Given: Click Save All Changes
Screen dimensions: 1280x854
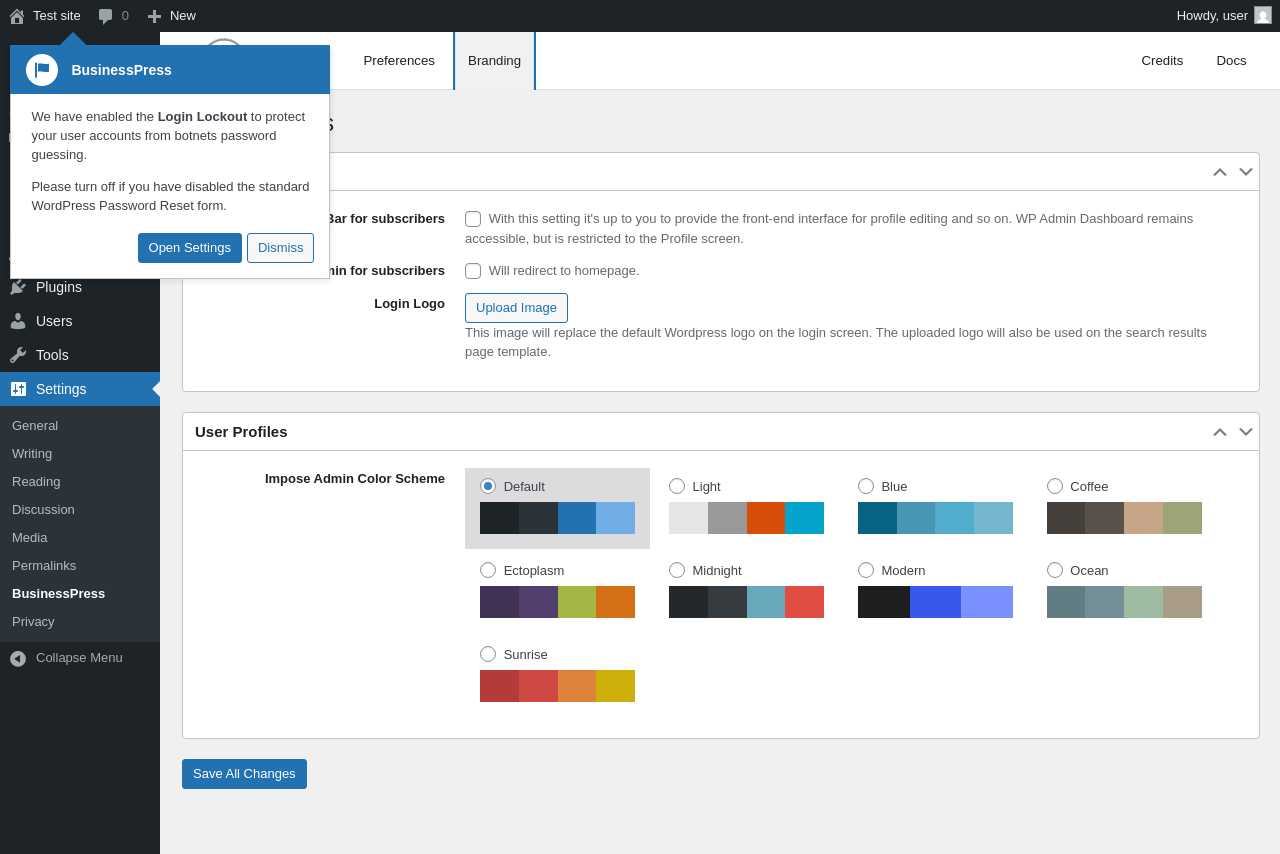Looking at the screenshot, I should coord(244,774).
